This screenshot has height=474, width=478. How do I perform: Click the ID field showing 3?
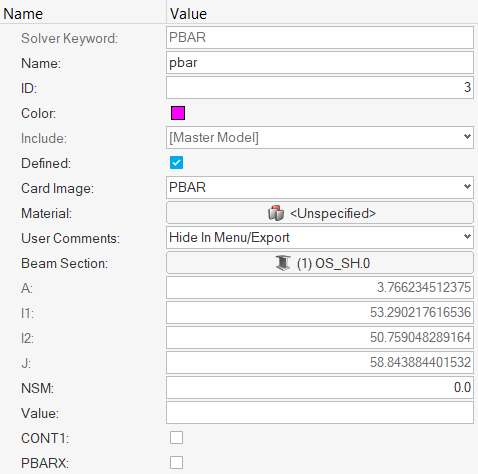click(x=320, y=87)
